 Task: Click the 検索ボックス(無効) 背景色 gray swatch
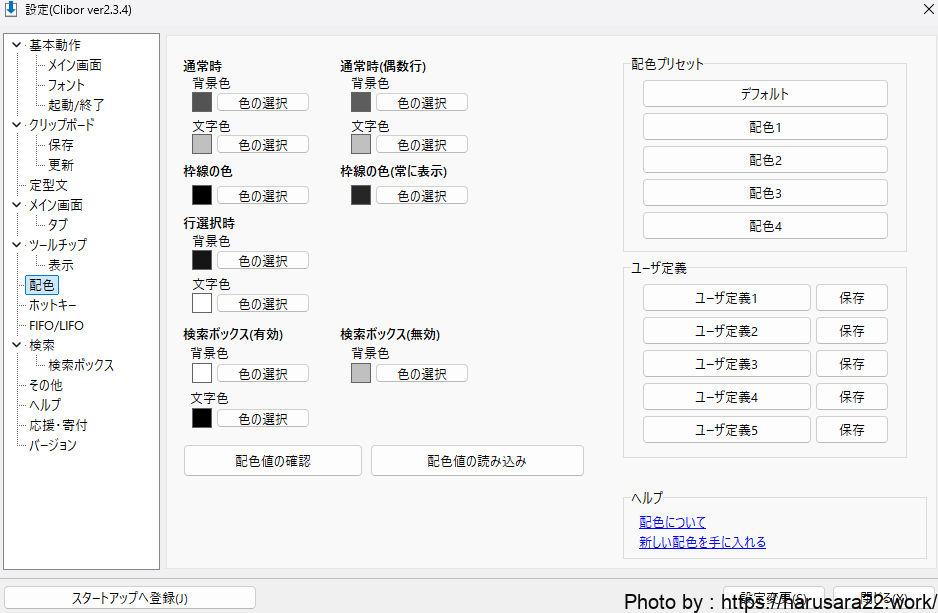point(361,373)
